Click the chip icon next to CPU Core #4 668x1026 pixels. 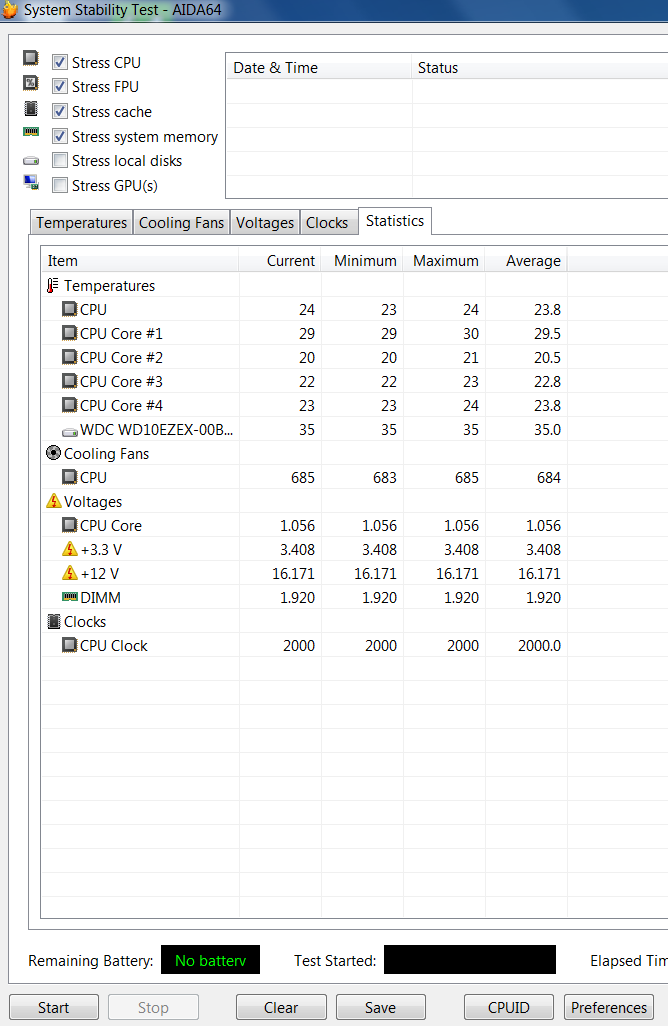click(x=69, y=405)
